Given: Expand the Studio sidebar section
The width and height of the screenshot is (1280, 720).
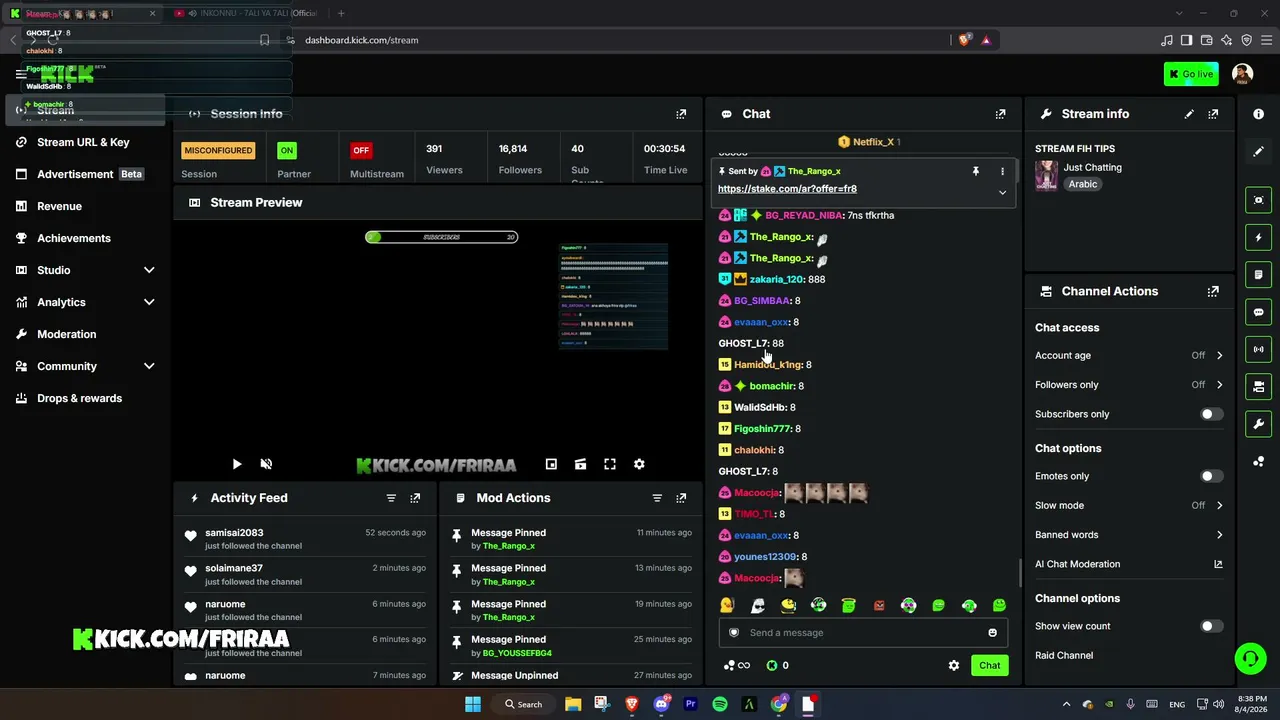Looking at the screenshot, I should [149, 270].
